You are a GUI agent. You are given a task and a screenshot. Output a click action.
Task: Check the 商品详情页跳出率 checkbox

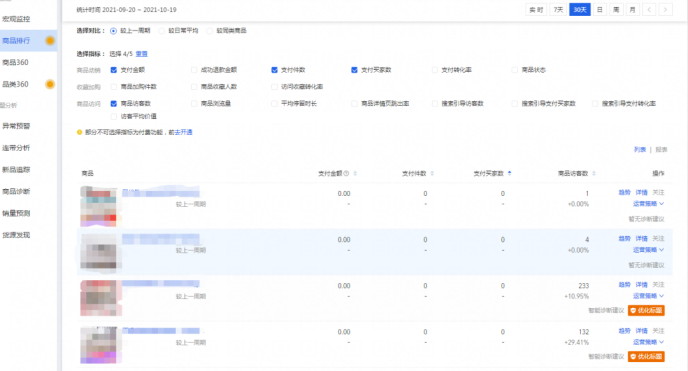pos(354,103)
